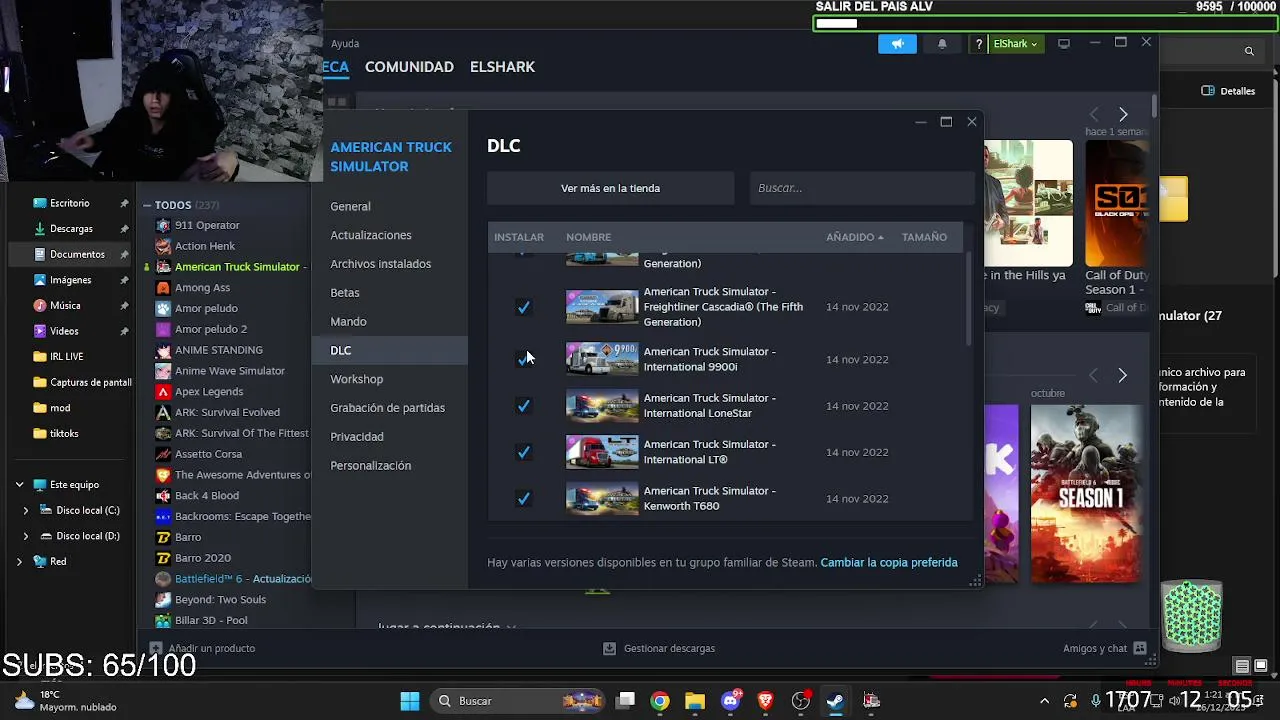Viewport: 1280px width, 720px height.
Task: Toggle International LT DLC install checkbox
Action: 523,452
